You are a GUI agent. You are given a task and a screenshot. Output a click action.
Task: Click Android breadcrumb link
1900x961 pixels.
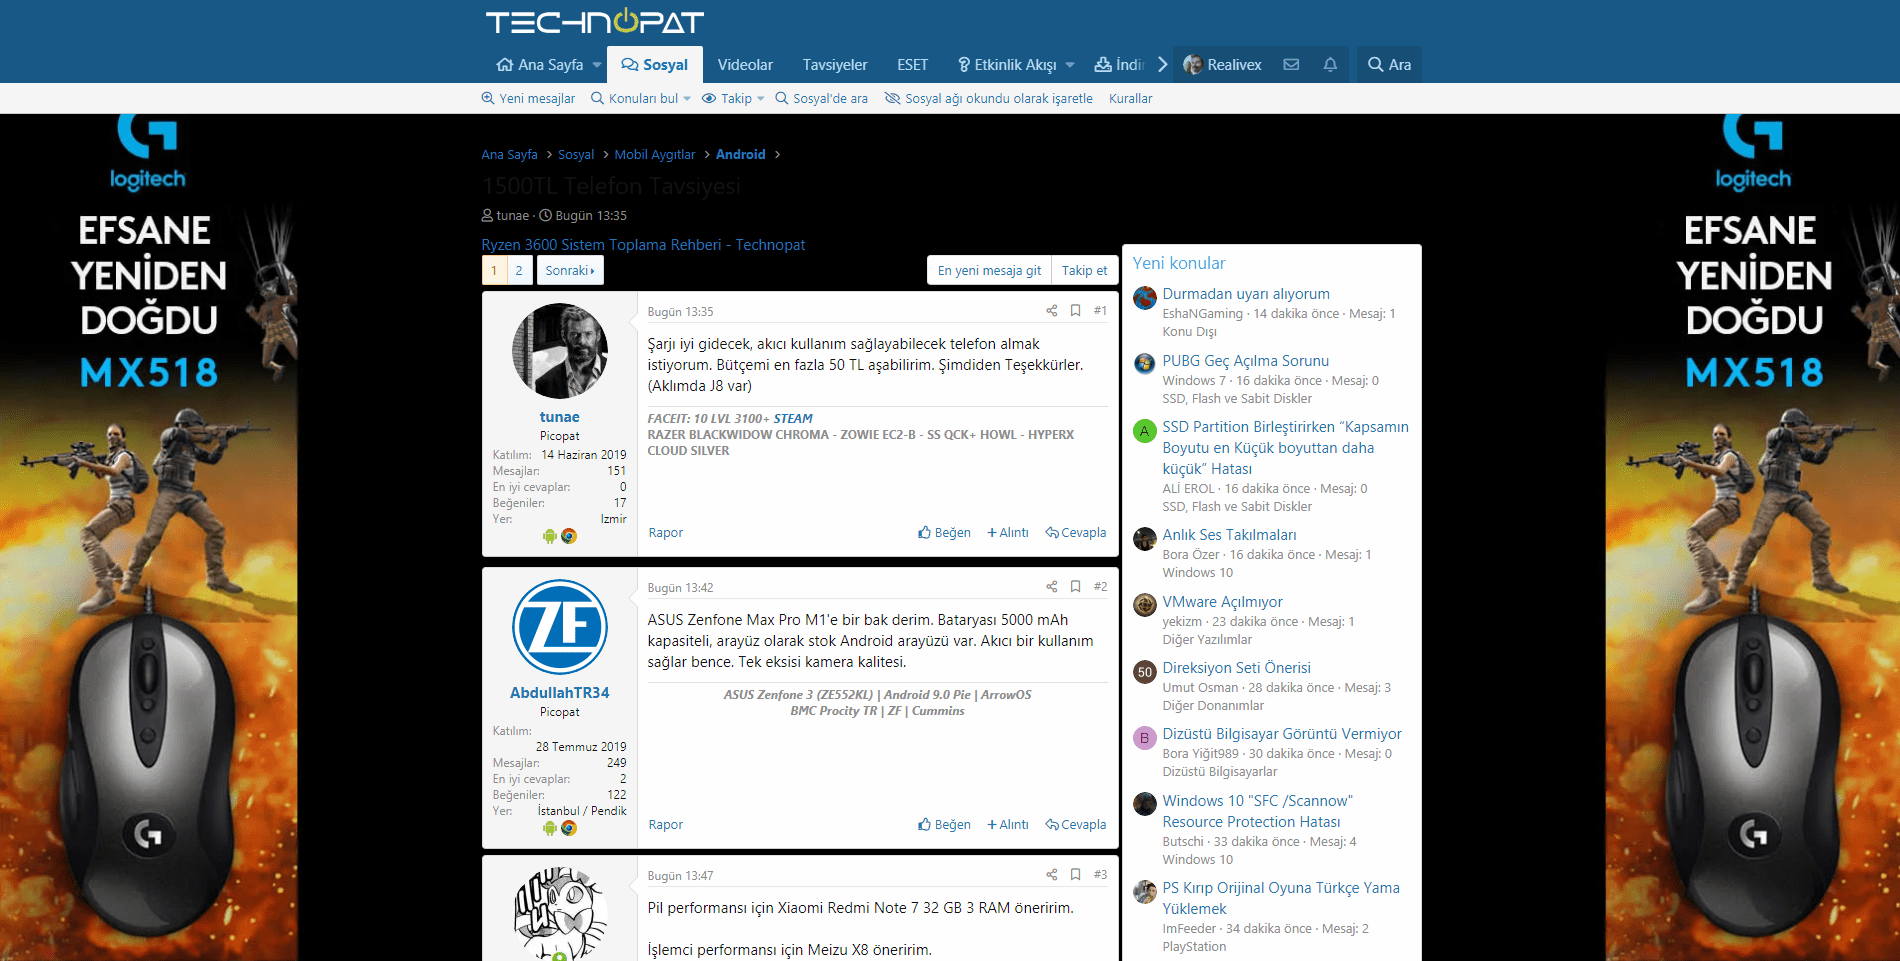[x=741, y=155]
